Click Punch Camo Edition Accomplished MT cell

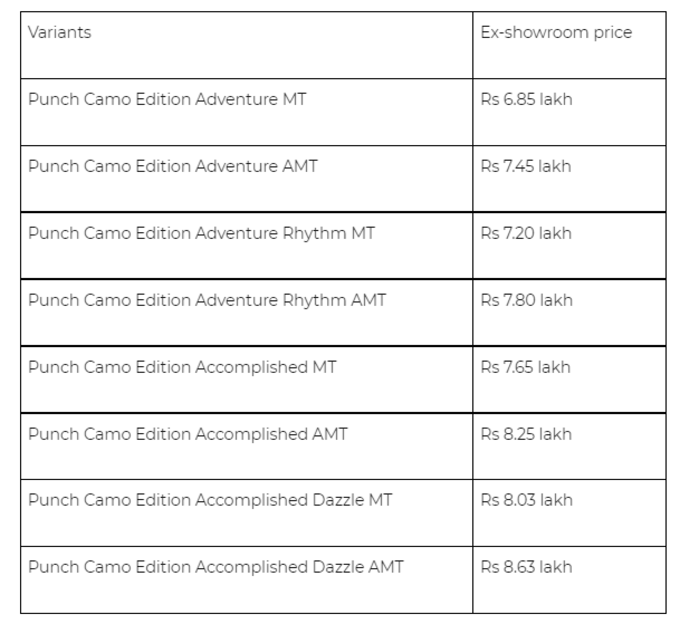[246, 379]
